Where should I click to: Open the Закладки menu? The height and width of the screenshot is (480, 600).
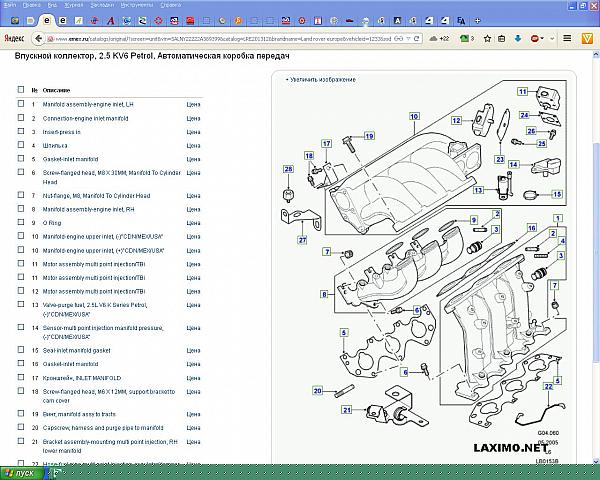(x=102, y=5)
